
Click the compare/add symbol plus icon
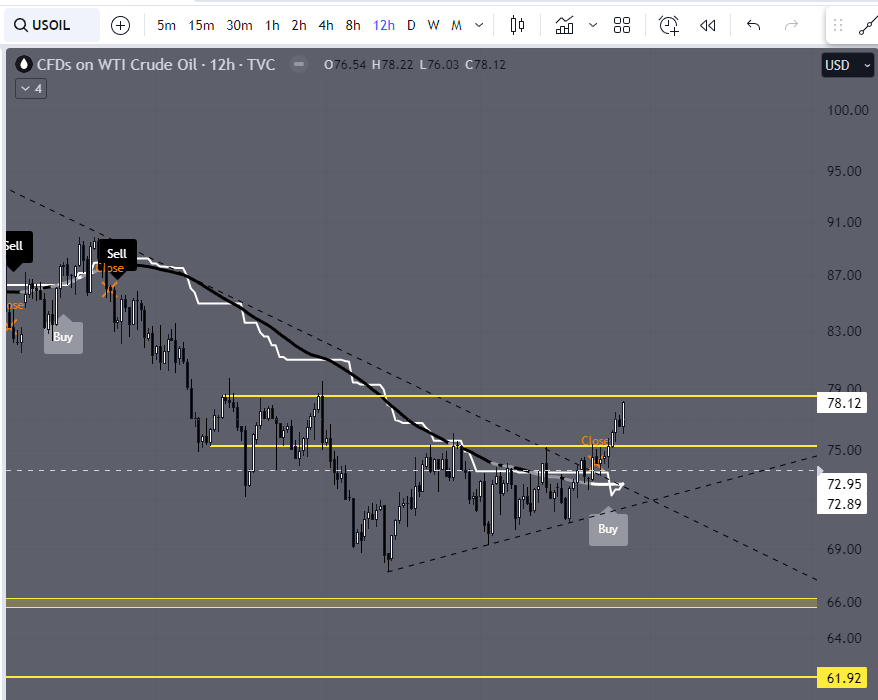(120, 25)
